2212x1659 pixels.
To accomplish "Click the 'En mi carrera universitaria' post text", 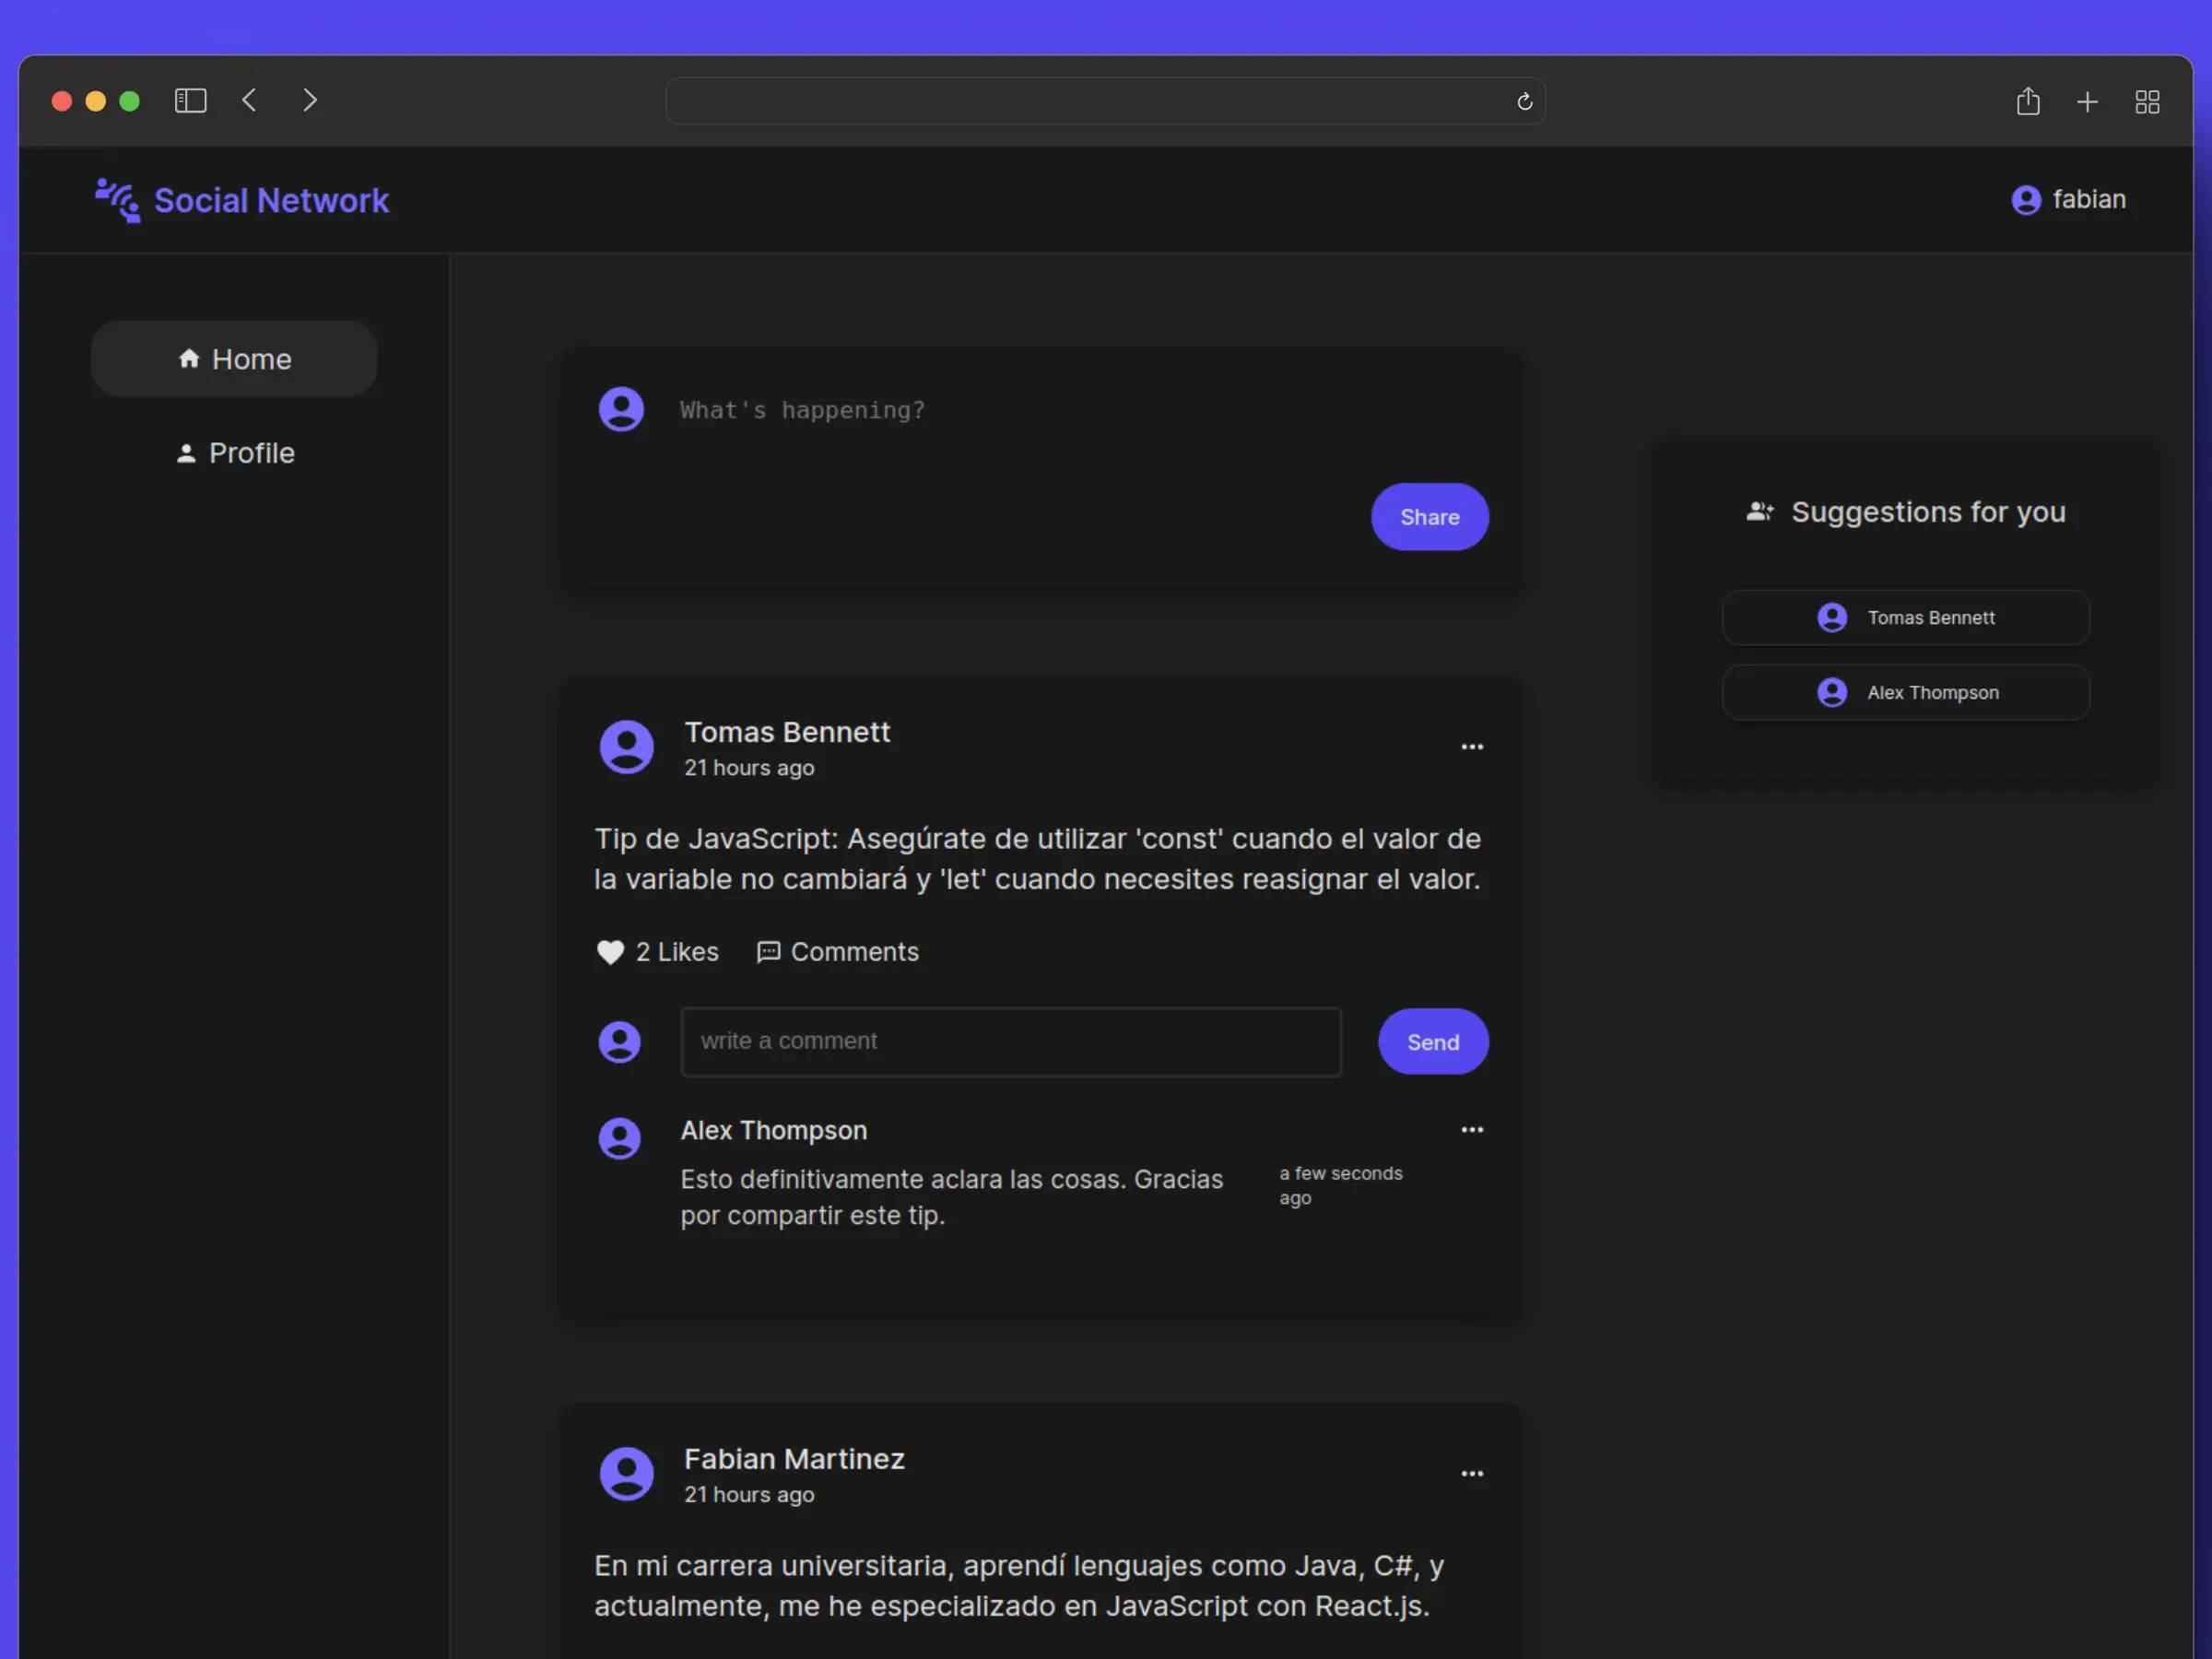I will click(1019, 1585).
